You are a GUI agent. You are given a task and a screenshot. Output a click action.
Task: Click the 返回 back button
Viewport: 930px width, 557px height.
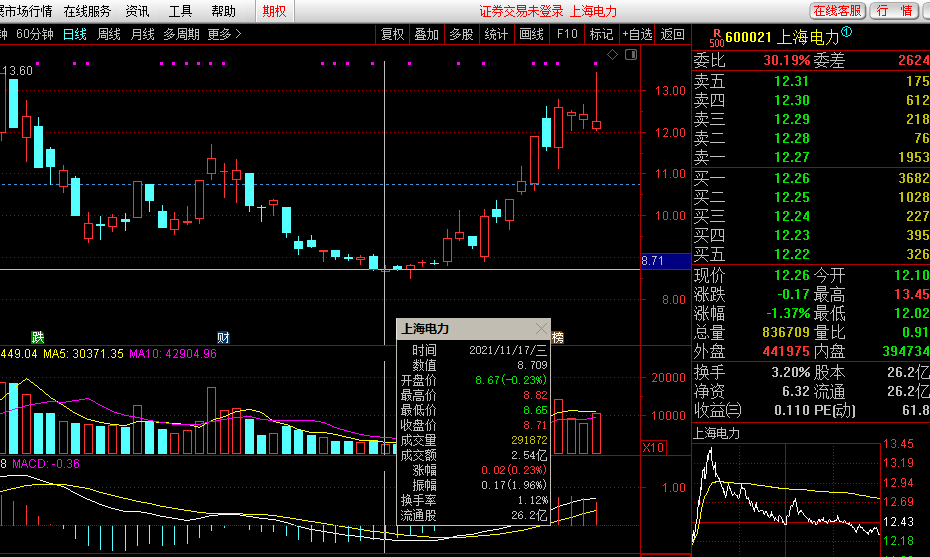(x=673, y=34)
